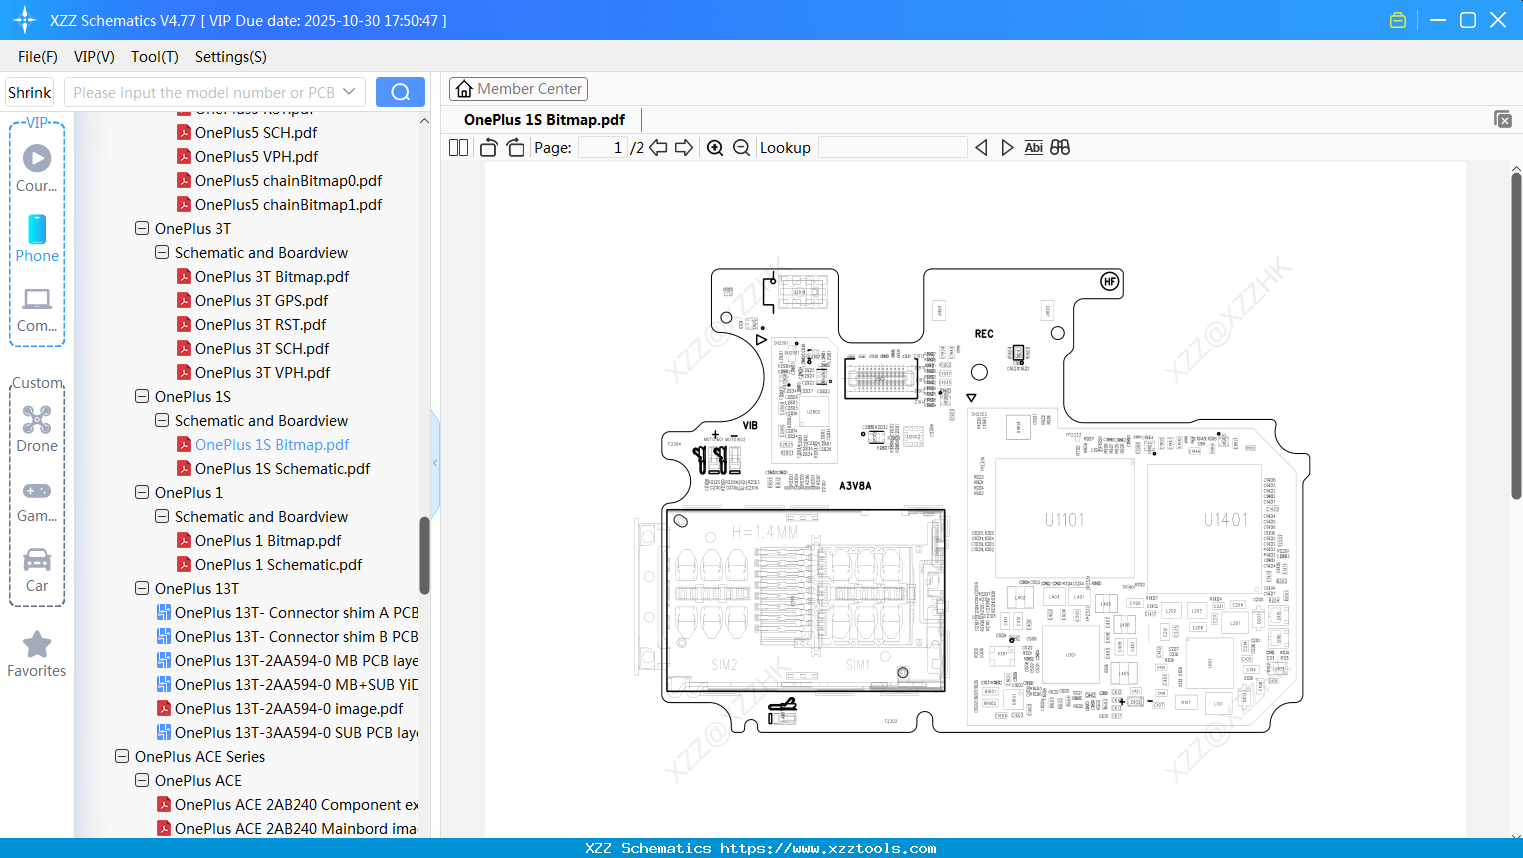Zoom in on the PDF

(715, 148)
